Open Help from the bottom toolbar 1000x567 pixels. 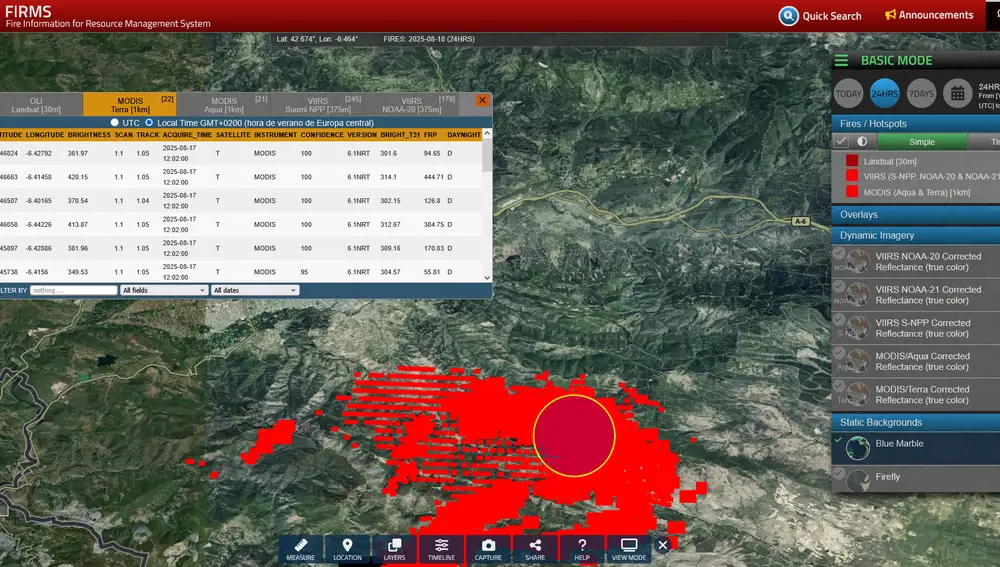582,549
